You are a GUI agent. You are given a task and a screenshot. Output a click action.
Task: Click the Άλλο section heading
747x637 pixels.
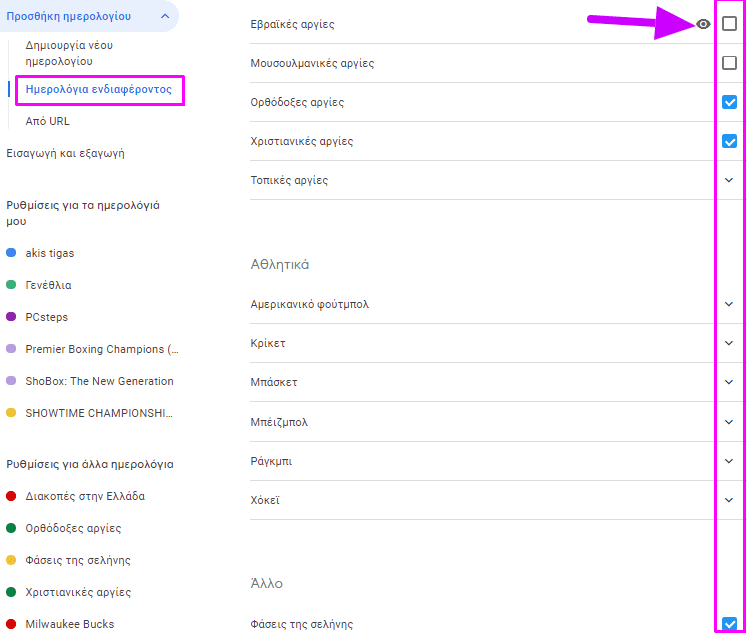tap(267, 584)
